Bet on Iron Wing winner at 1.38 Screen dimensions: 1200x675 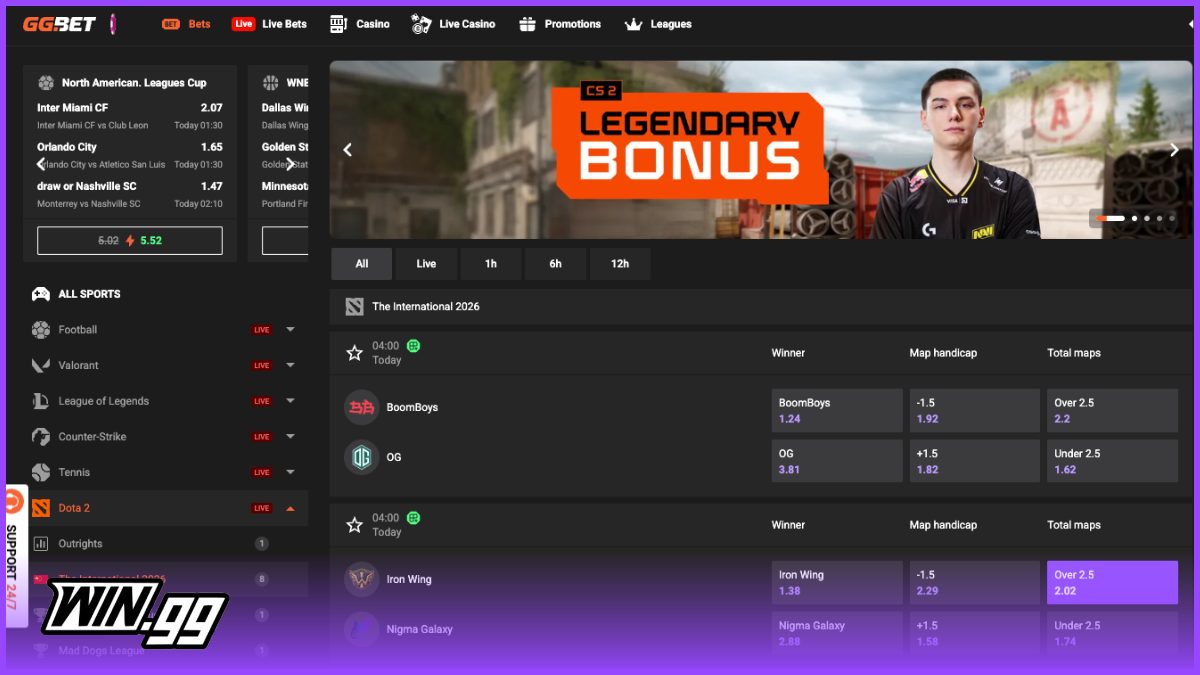point(837,583)
